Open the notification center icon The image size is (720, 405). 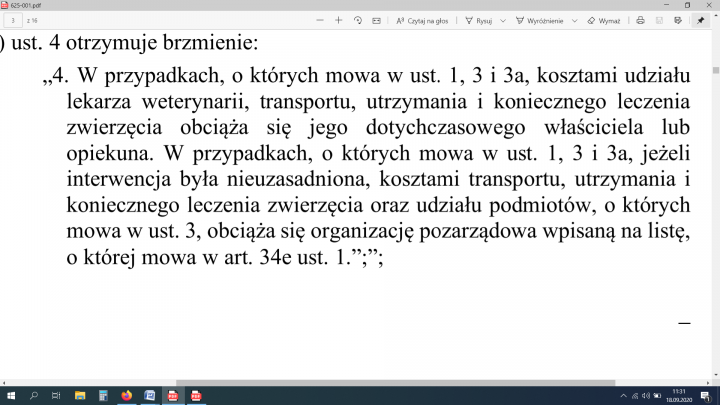tap(706, 396)
